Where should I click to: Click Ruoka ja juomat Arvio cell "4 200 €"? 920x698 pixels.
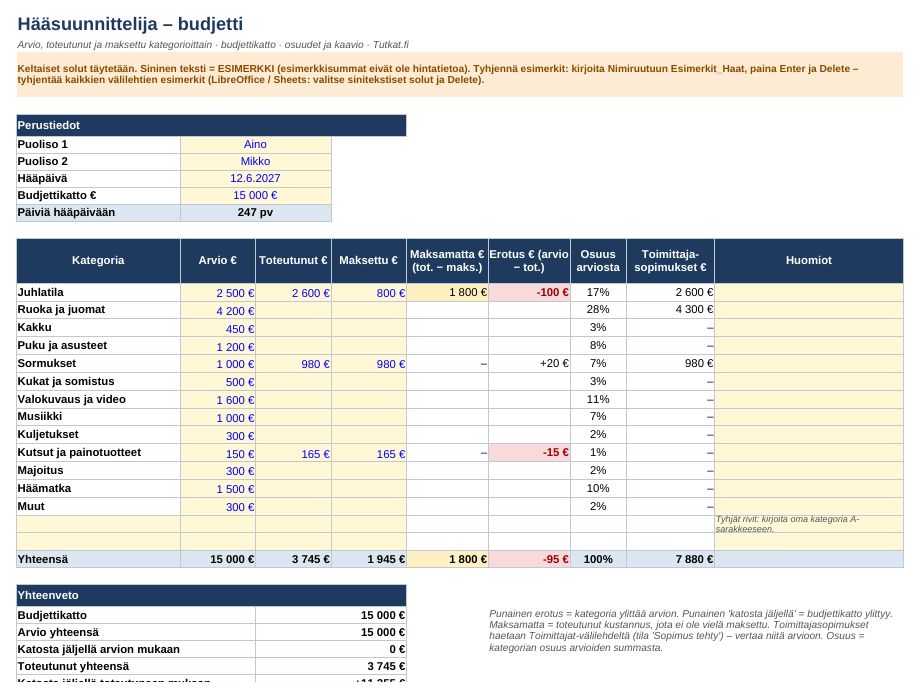(218, 310)
